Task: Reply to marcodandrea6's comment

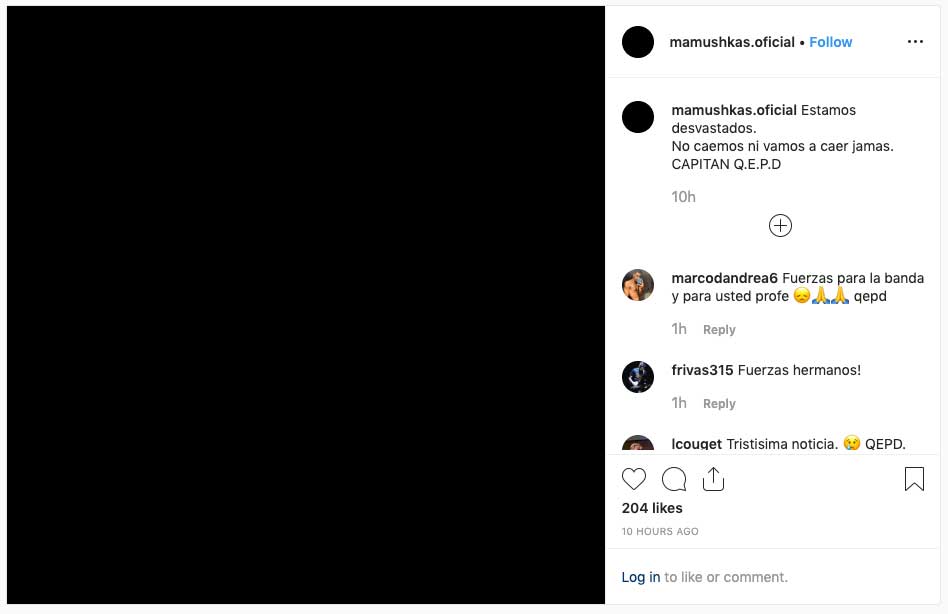Action: pyautogui.click(x=719, y=330)
